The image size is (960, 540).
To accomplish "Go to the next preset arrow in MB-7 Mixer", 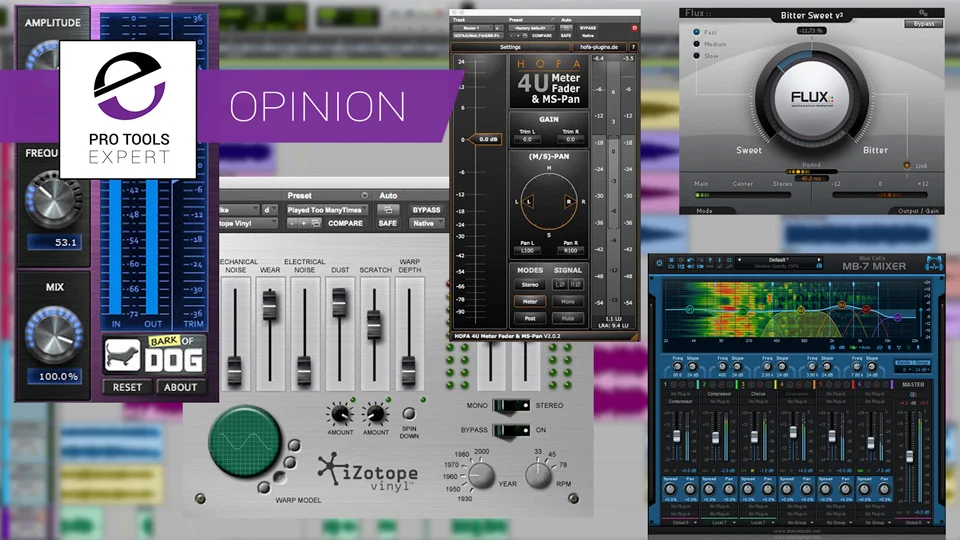I will [x=819, y=260].
